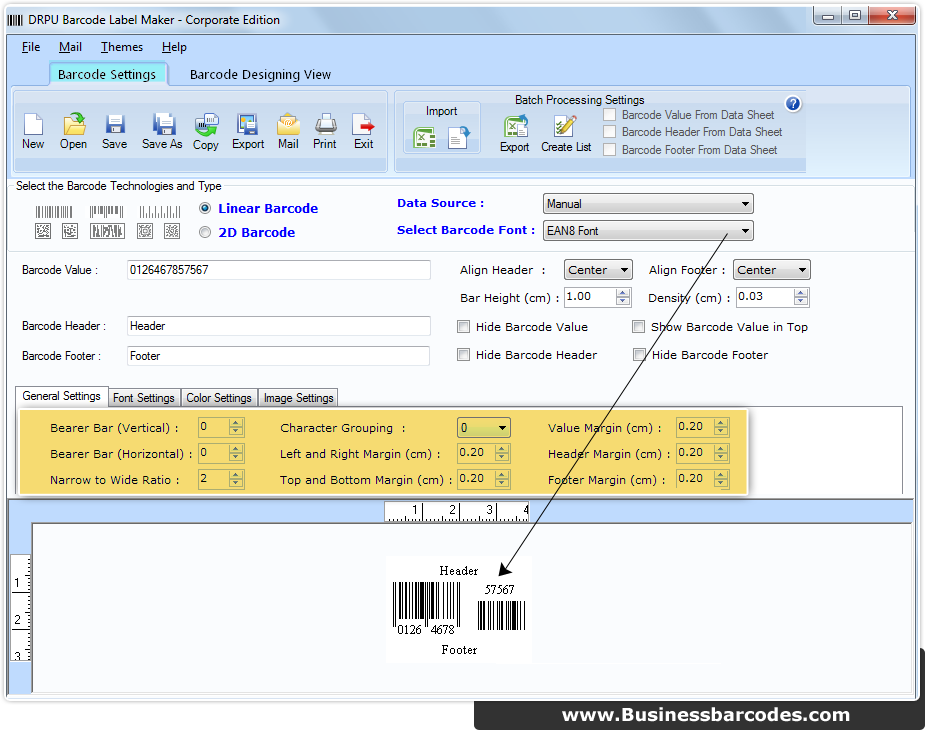Click the toolbar Export image icon
Image resolution: width=925 pixels, height=730 pixels.
pyautogui.click(x=247, y=125)
